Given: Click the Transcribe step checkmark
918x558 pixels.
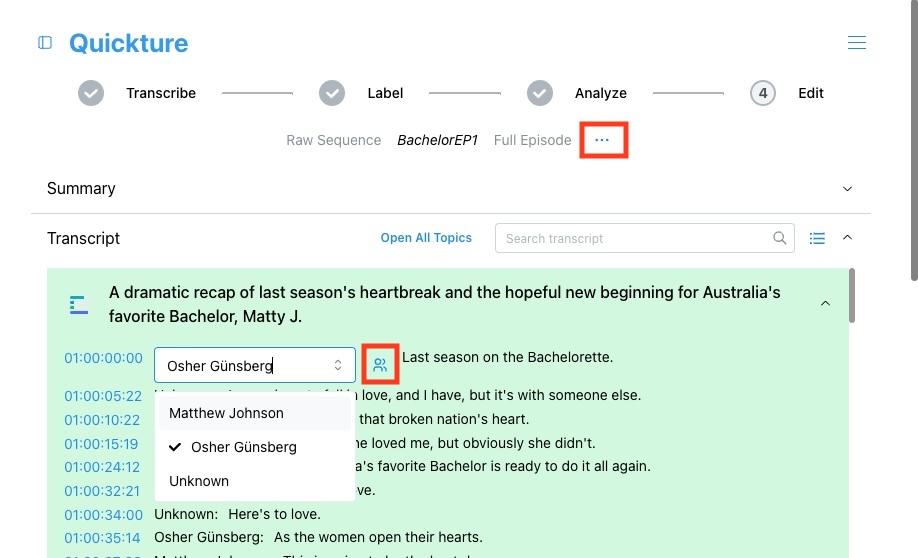Looking at the screenshot, I should pyautogui.click(x=91, y=93).
